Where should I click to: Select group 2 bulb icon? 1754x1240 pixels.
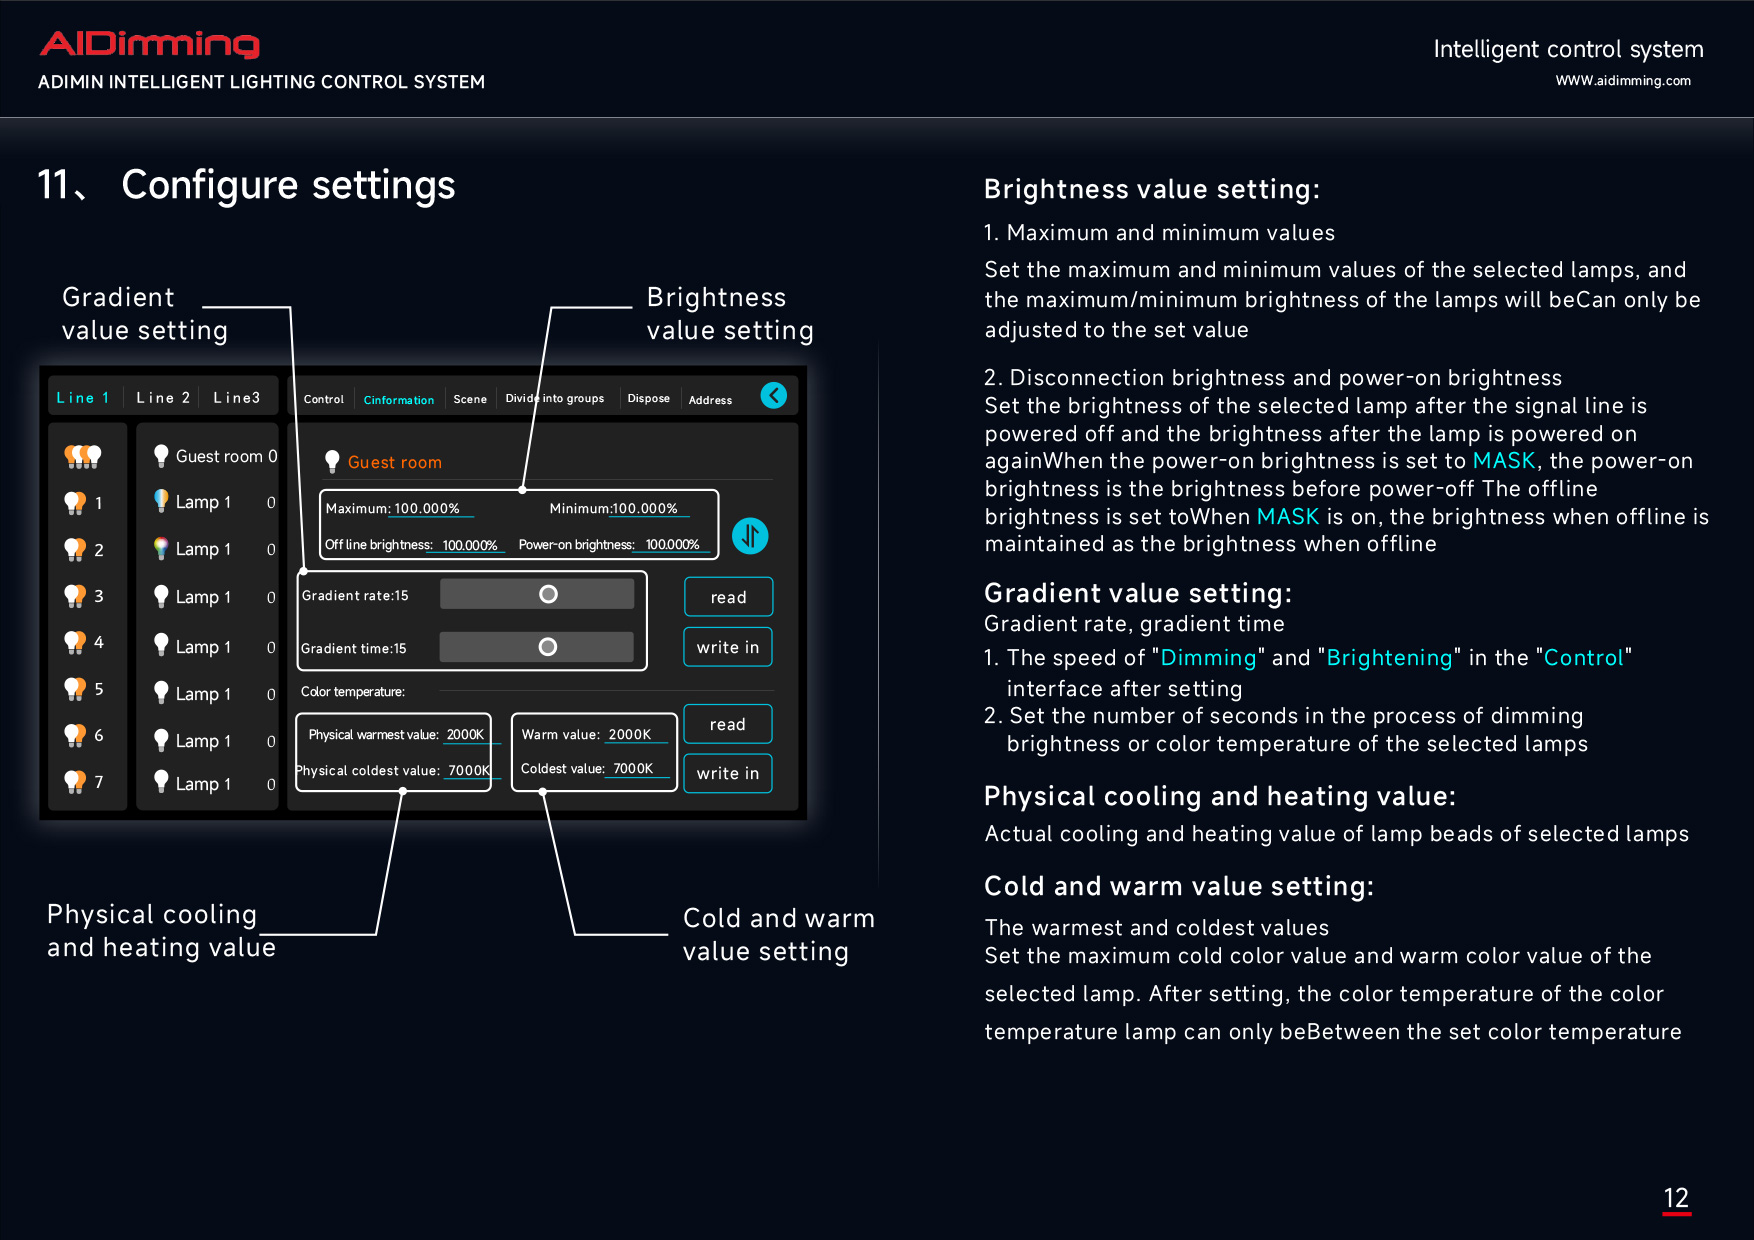pyautogui.click(x=75, y=549)
